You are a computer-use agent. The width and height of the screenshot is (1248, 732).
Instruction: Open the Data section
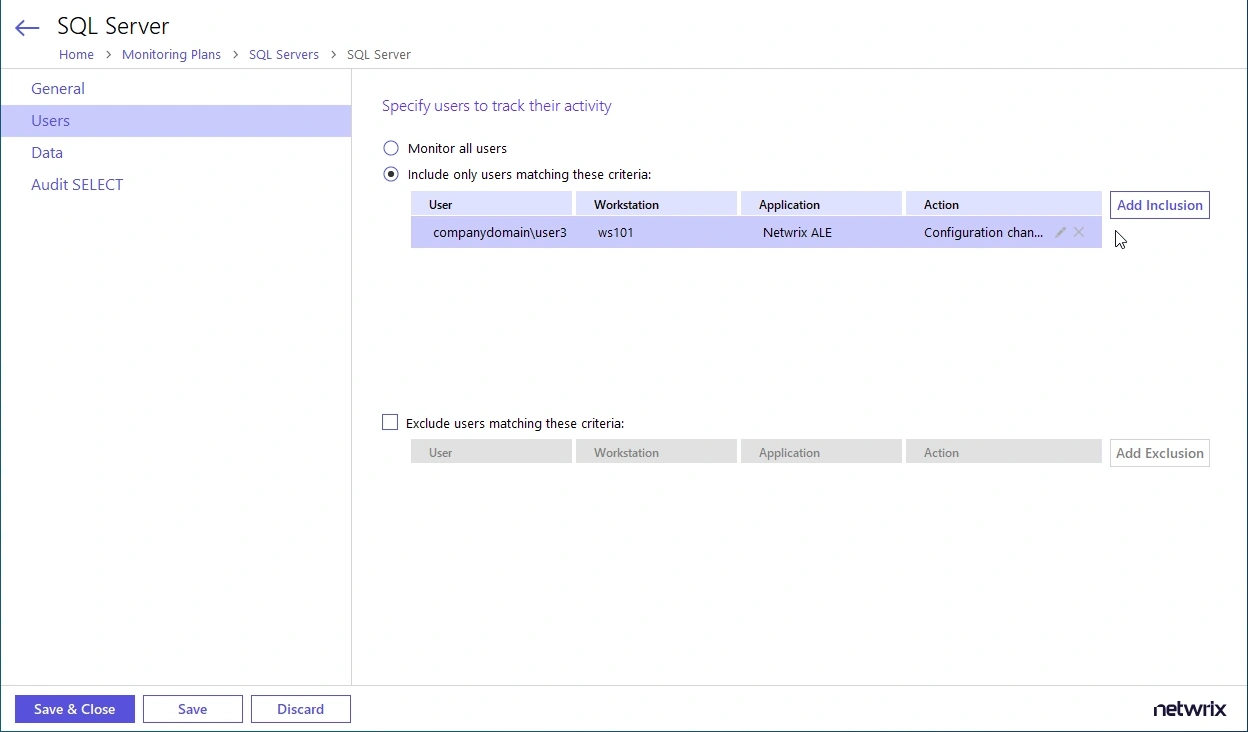click(46, 152)
